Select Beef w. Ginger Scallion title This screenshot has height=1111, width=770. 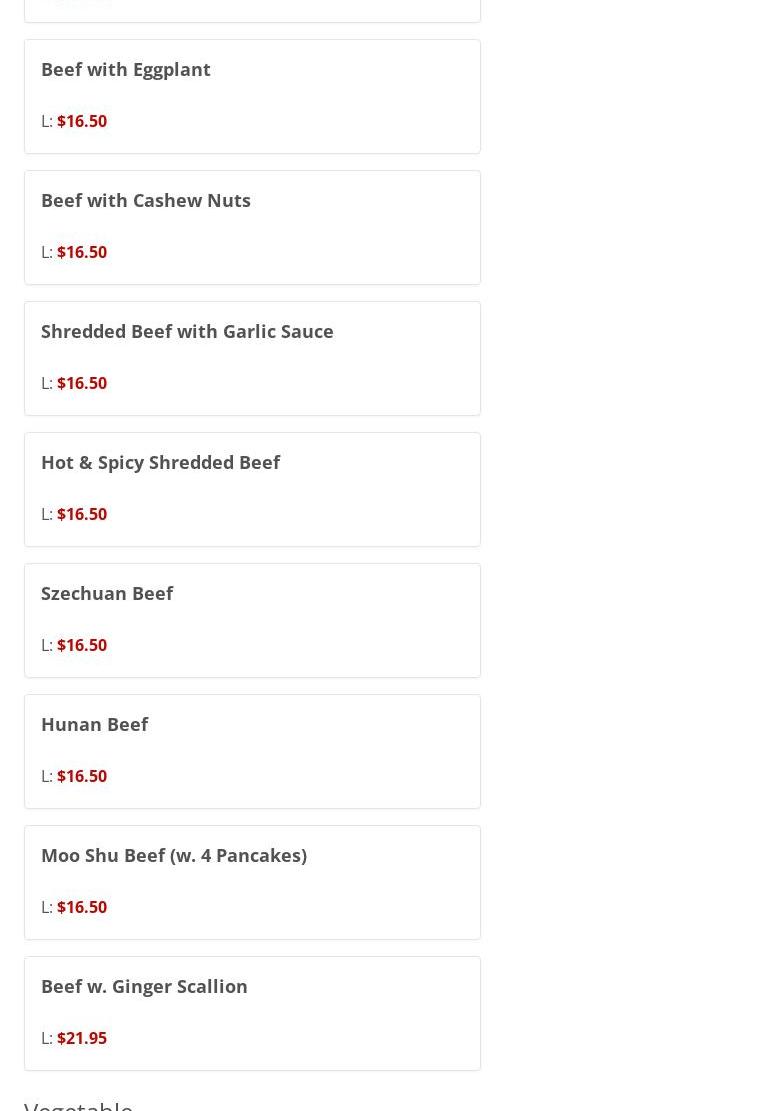[144, 986]
